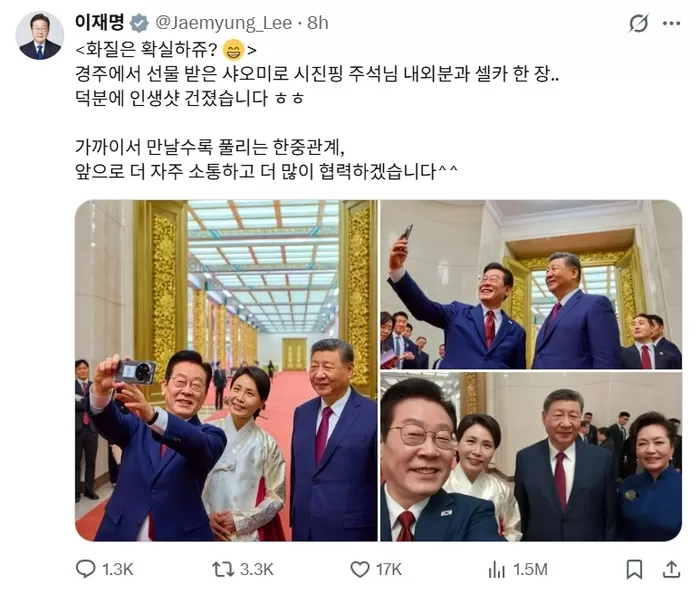Open the 8h timestamp link
The image size is (700, 594).
(317, 23)
